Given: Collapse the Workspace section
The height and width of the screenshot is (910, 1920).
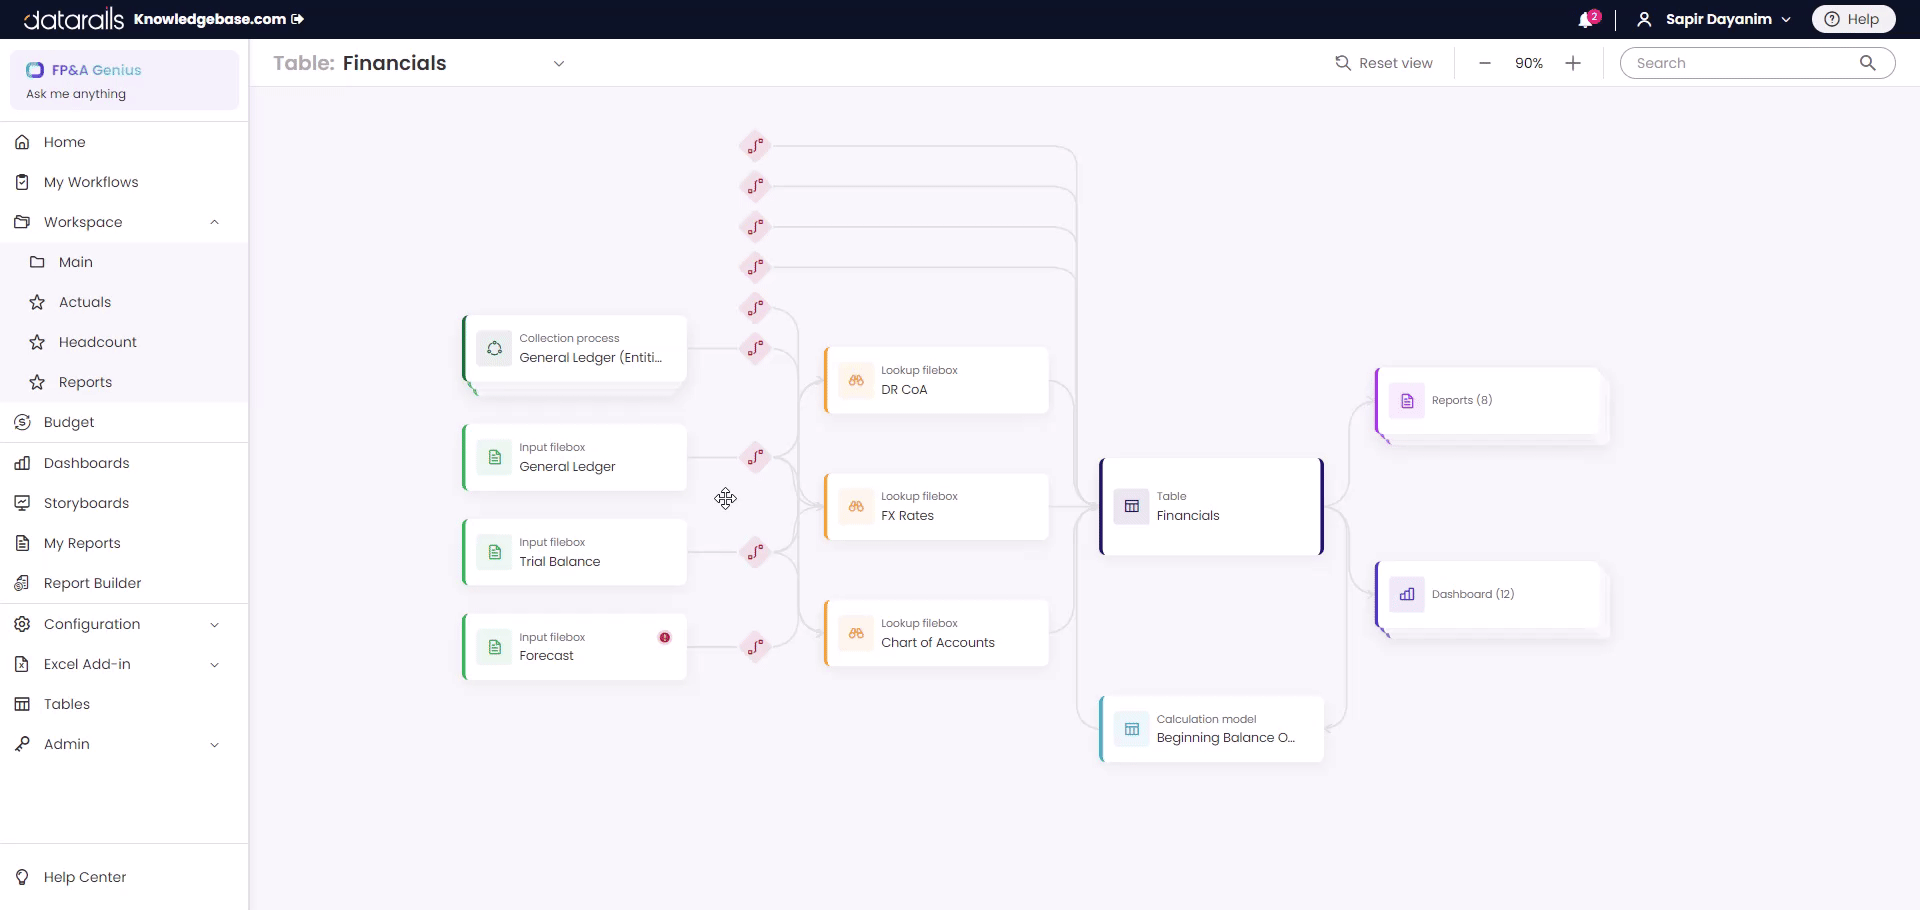Looking at the screenshot, I should coord(215,222).
